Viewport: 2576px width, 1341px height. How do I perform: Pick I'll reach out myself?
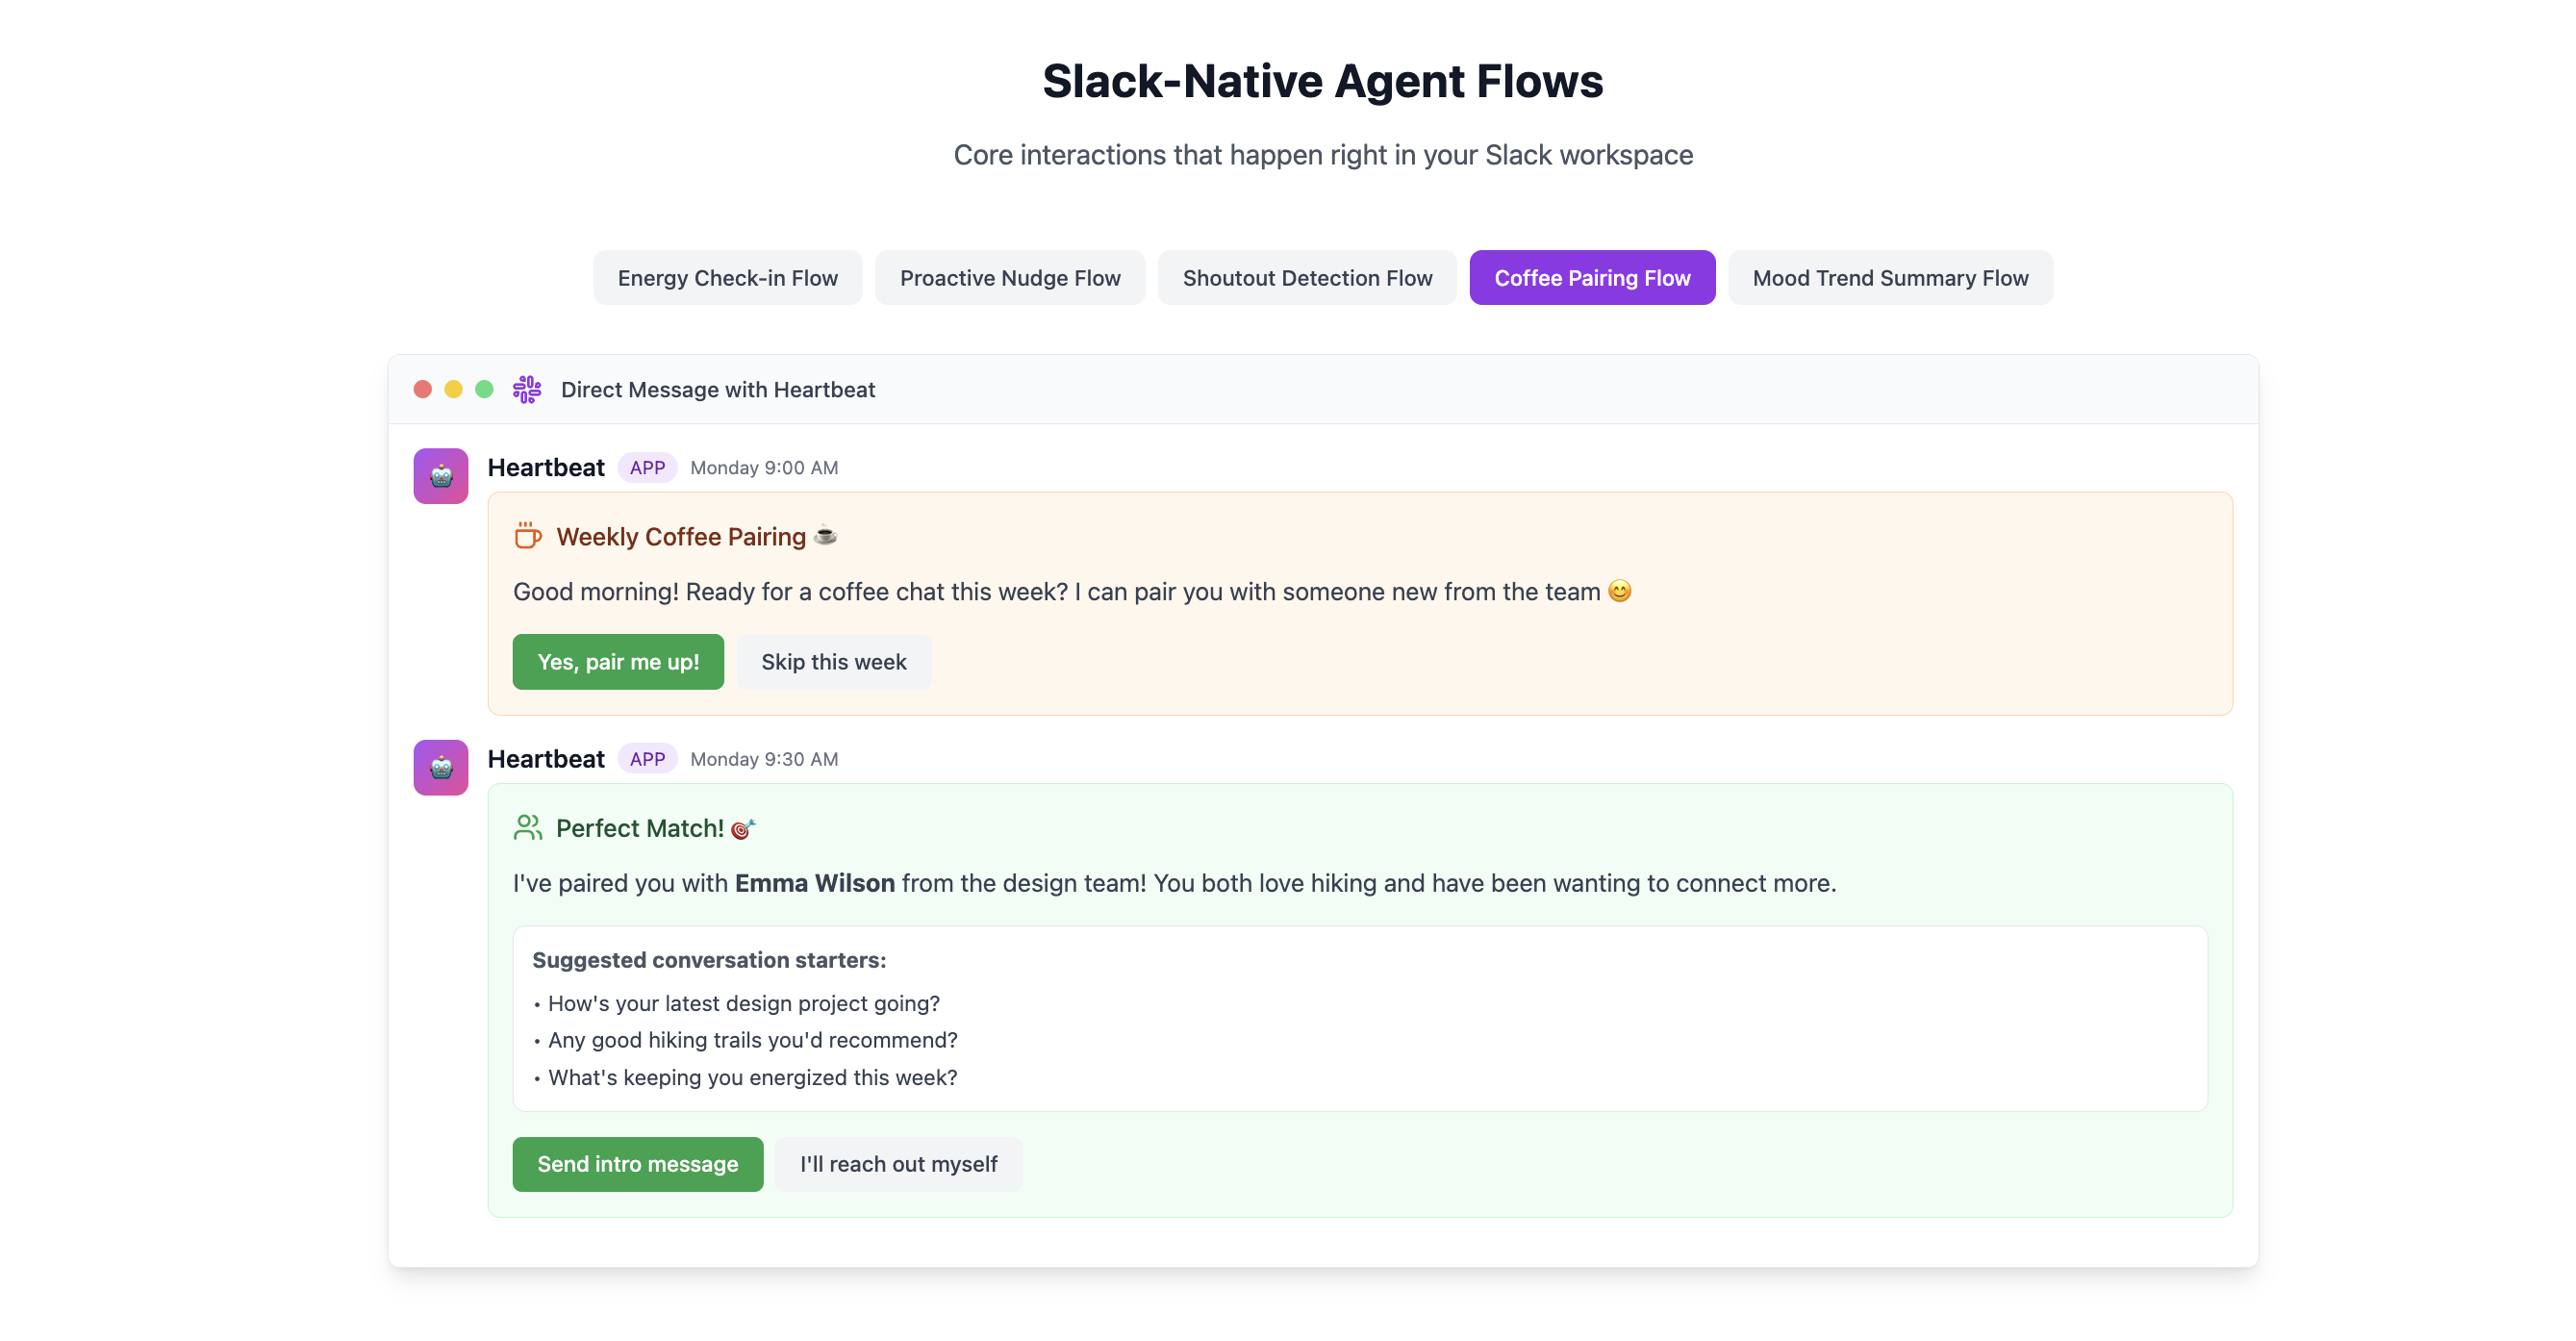tap(897, 1164)
